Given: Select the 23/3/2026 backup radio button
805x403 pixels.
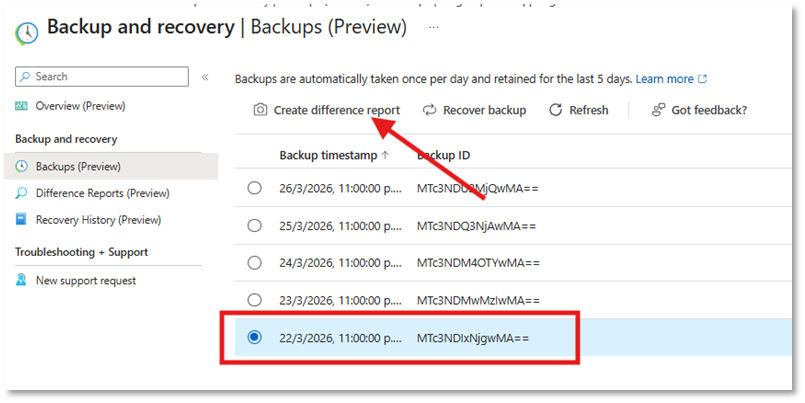Looking at the screenshot, I should [254, 300].
